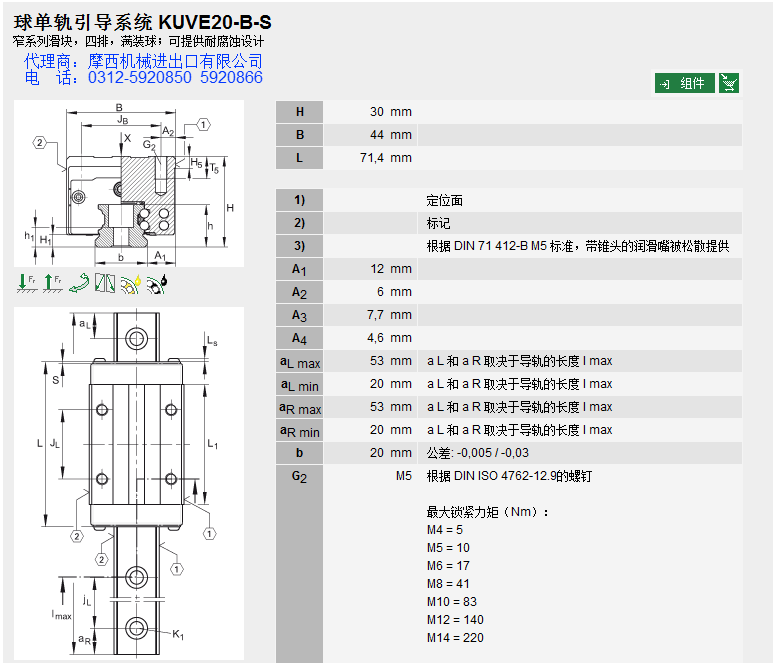Image resolution: width=773 pixels, height=663 pixels.
Task: Click the agent name 摩西机械进出口有限公司
Action: click(x=175, y=61)
